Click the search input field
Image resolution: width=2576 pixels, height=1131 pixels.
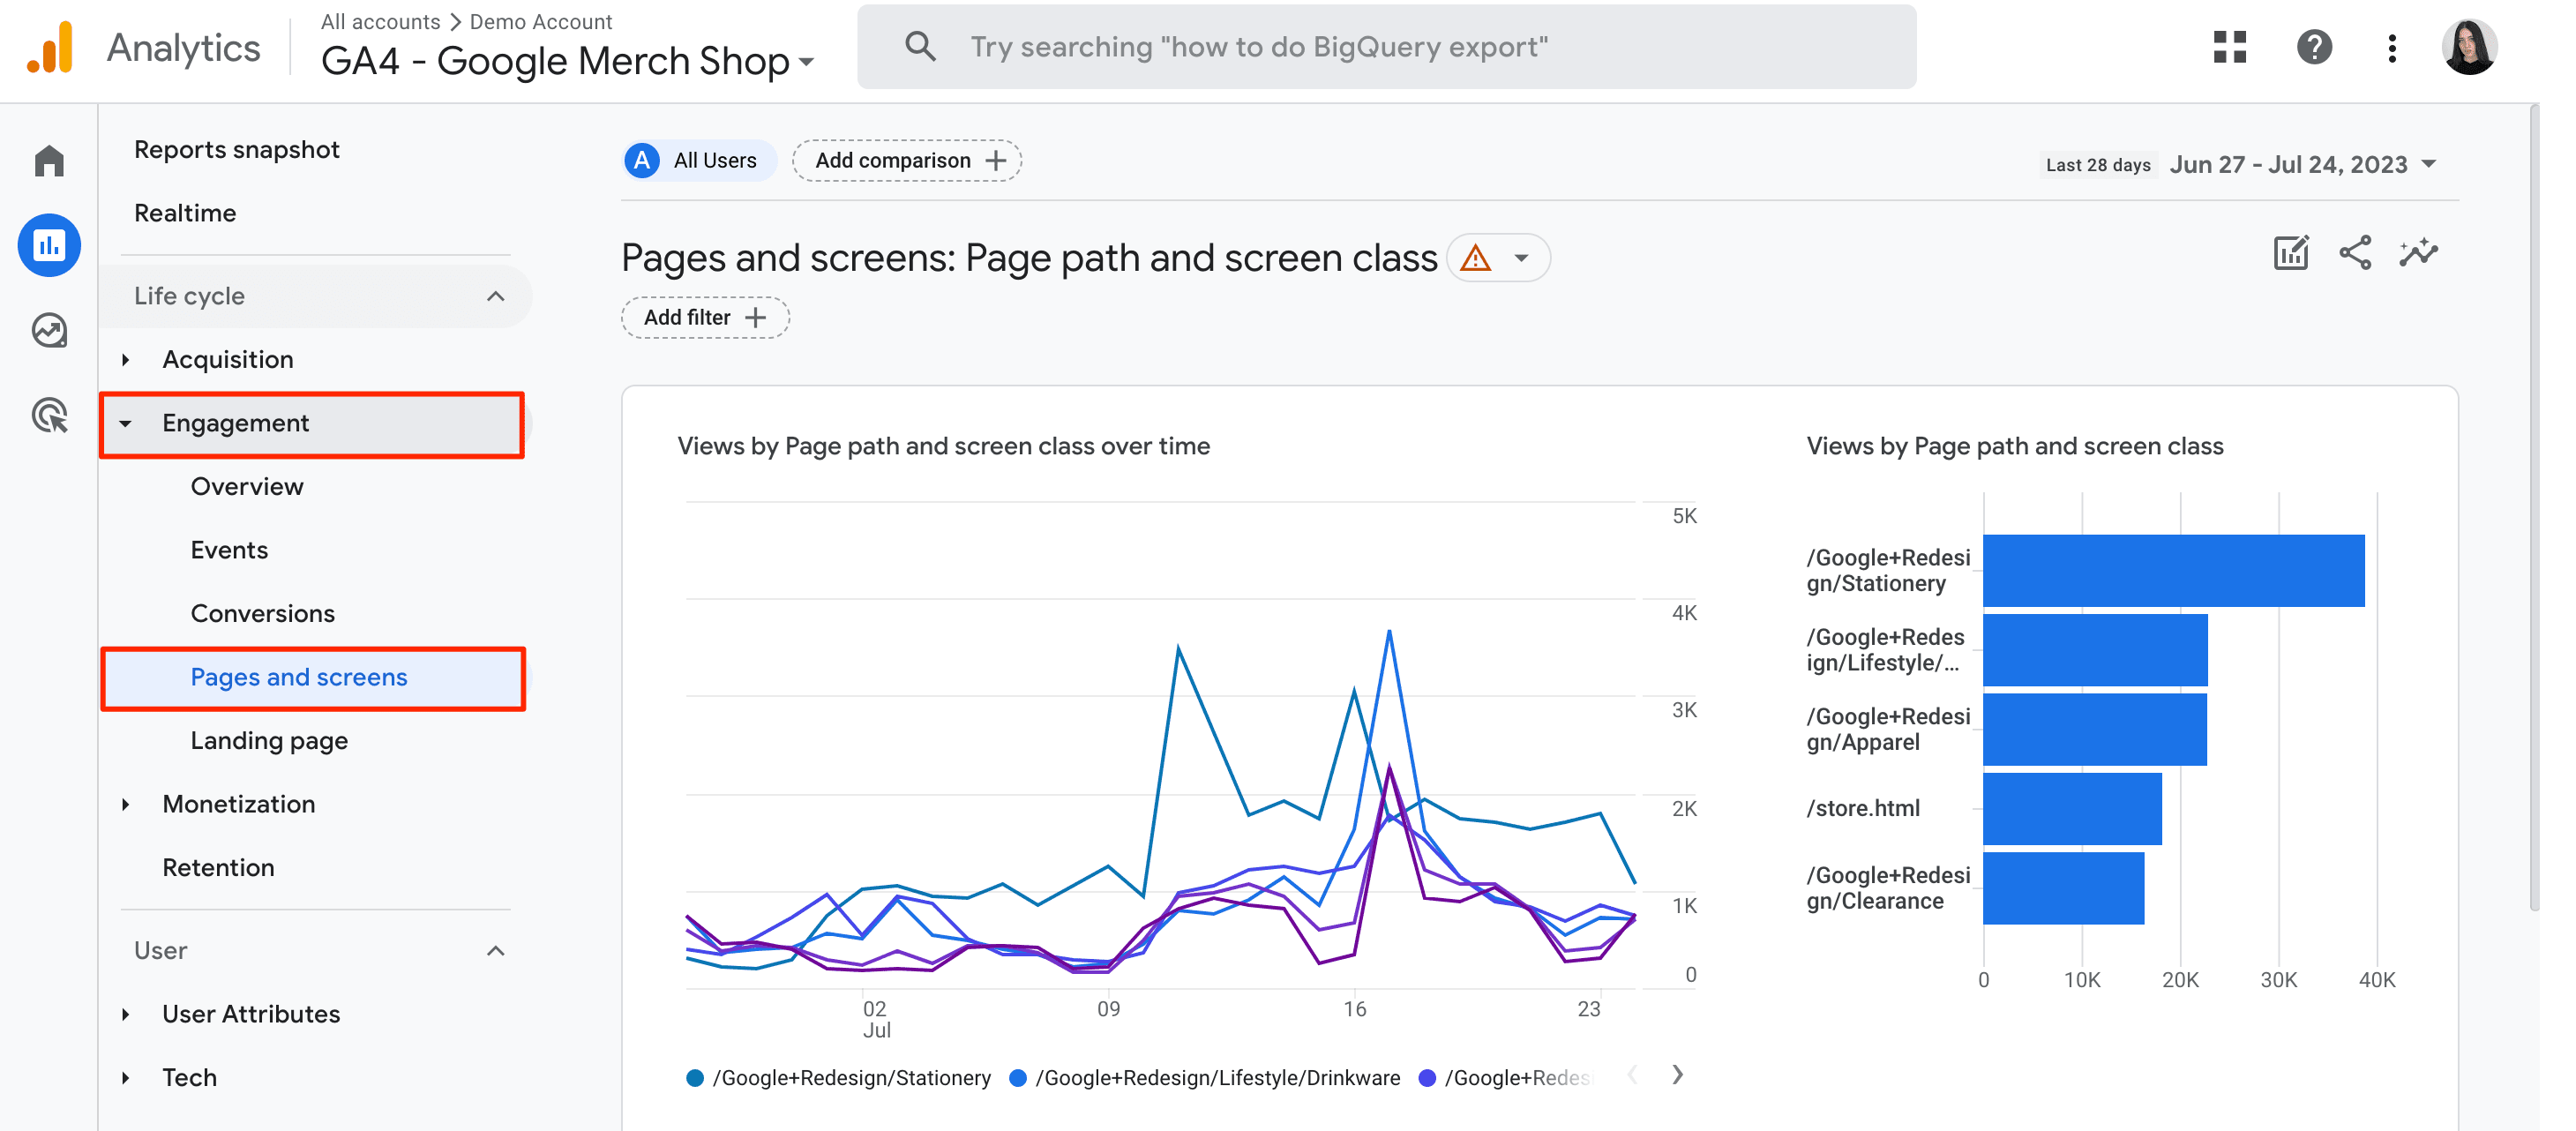pos(1386,47)
